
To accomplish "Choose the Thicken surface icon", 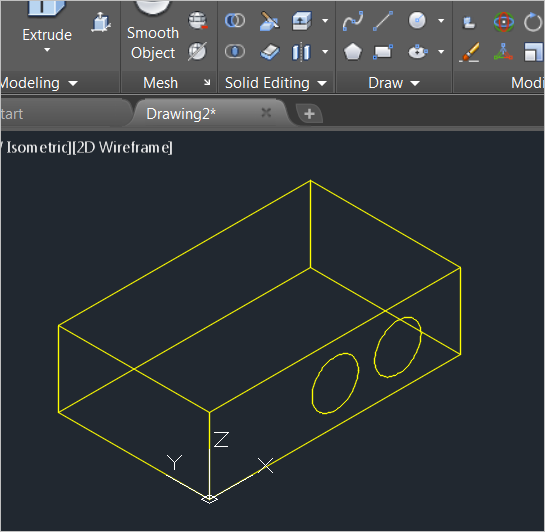I will pos(269,52).
